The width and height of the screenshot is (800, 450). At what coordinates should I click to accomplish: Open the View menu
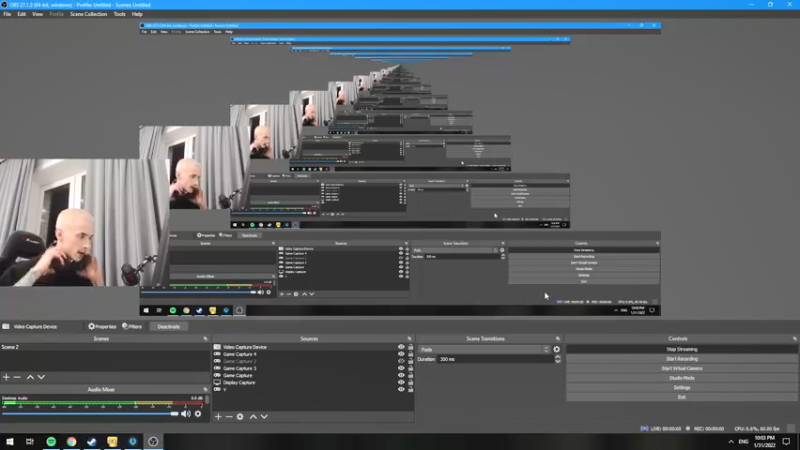click(37, 14)
